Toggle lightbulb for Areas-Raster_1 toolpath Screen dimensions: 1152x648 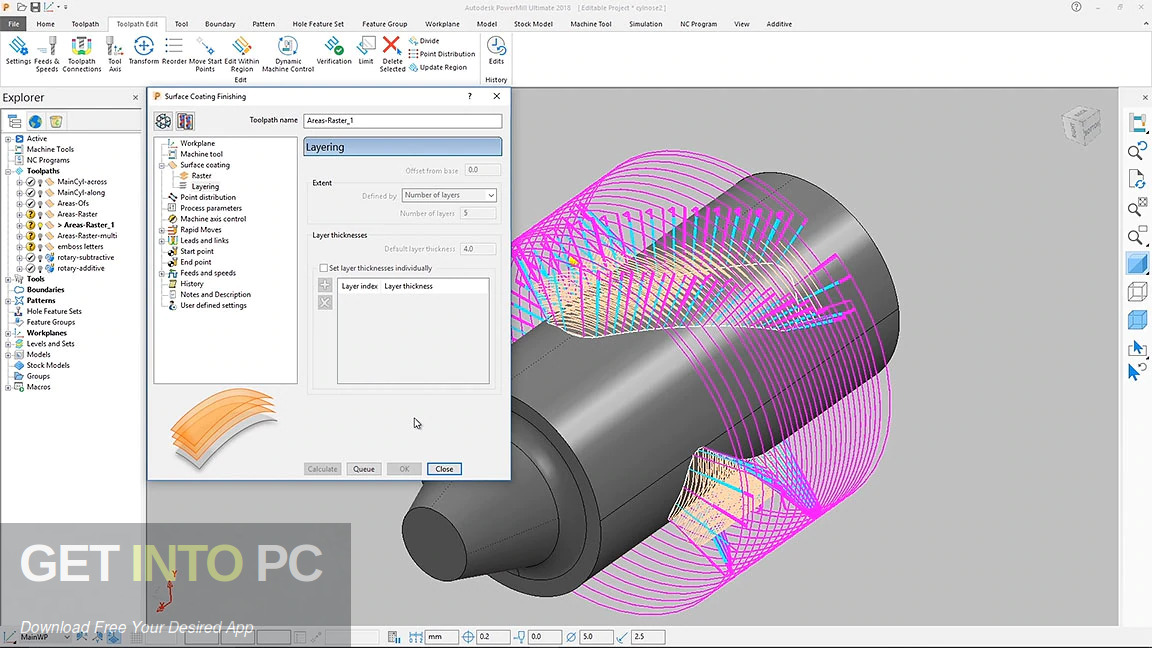(40, 226)
